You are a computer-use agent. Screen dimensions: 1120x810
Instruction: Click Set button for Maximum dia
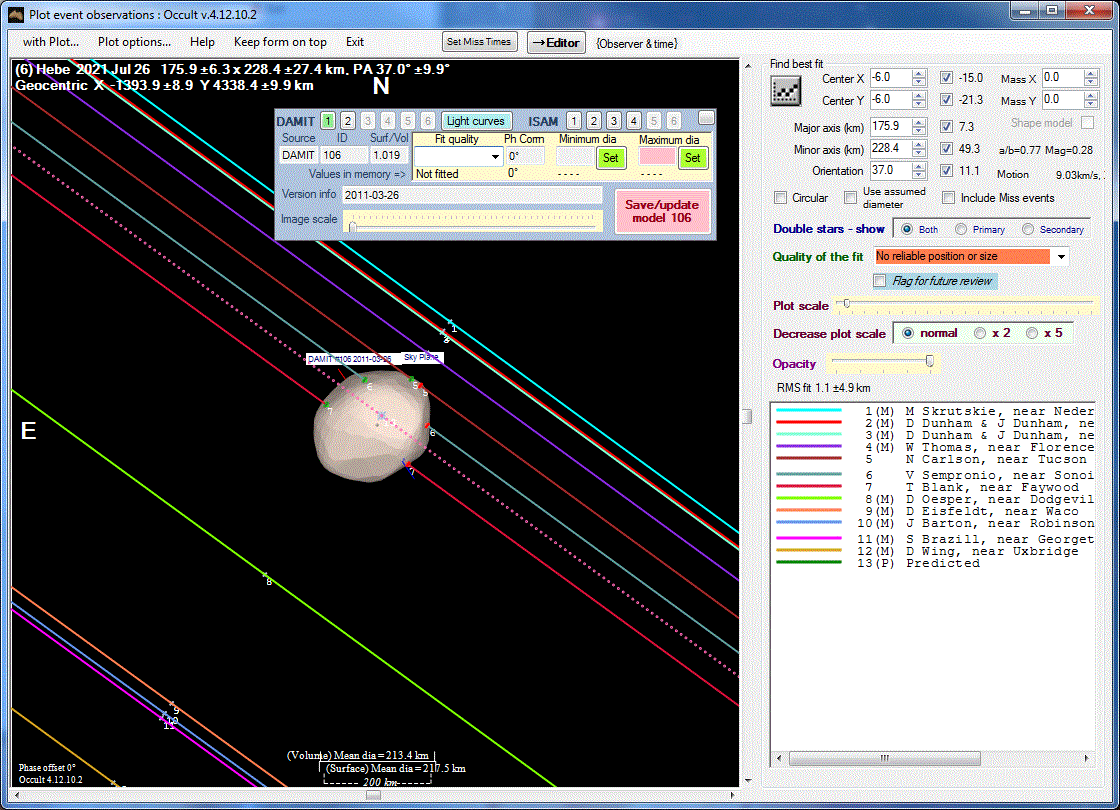pos(693,158)
